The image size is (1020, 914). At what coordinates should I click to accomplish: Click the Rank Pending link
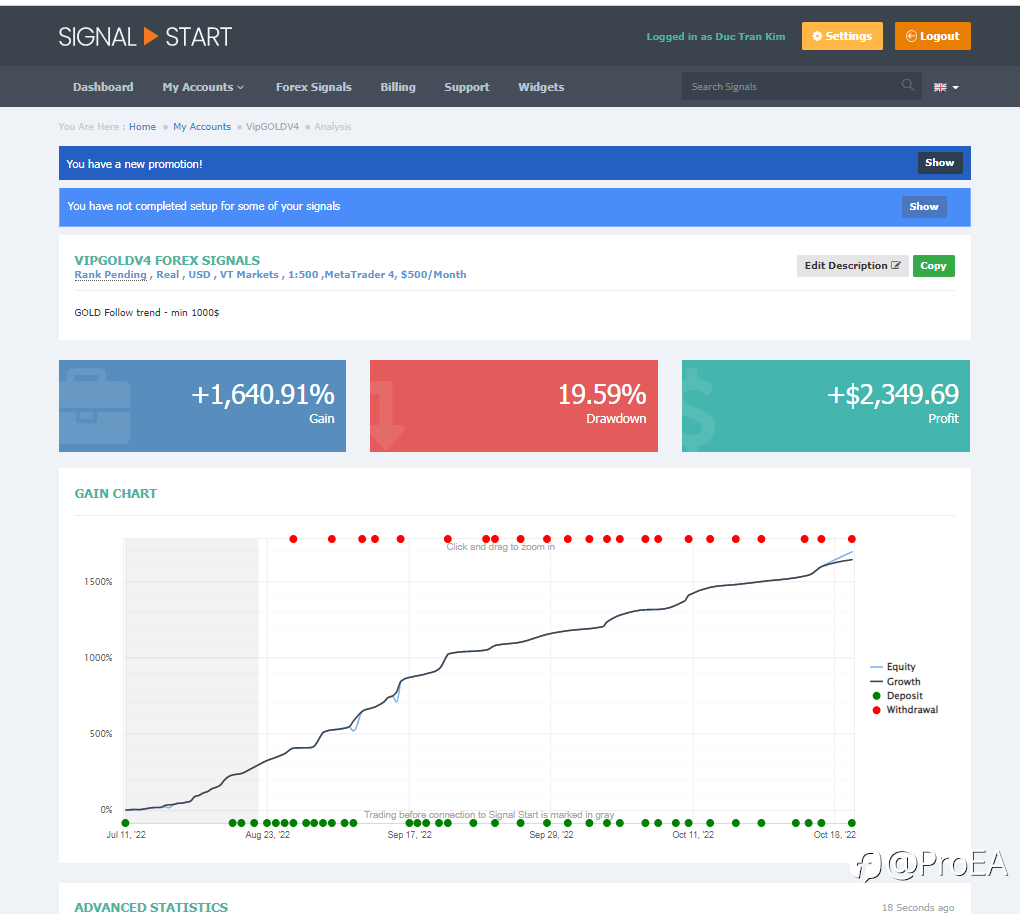[x=111, y=275]
